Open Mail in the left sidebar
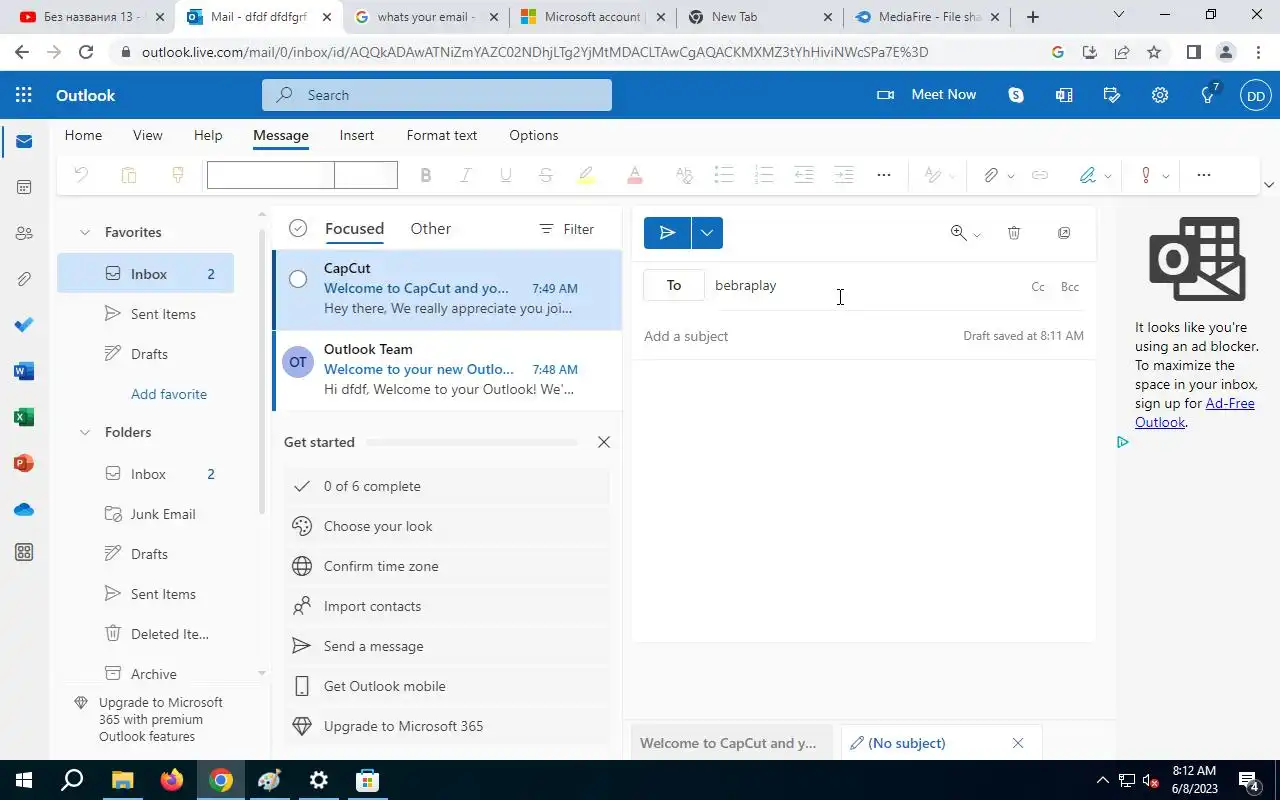 click(24, 141)
